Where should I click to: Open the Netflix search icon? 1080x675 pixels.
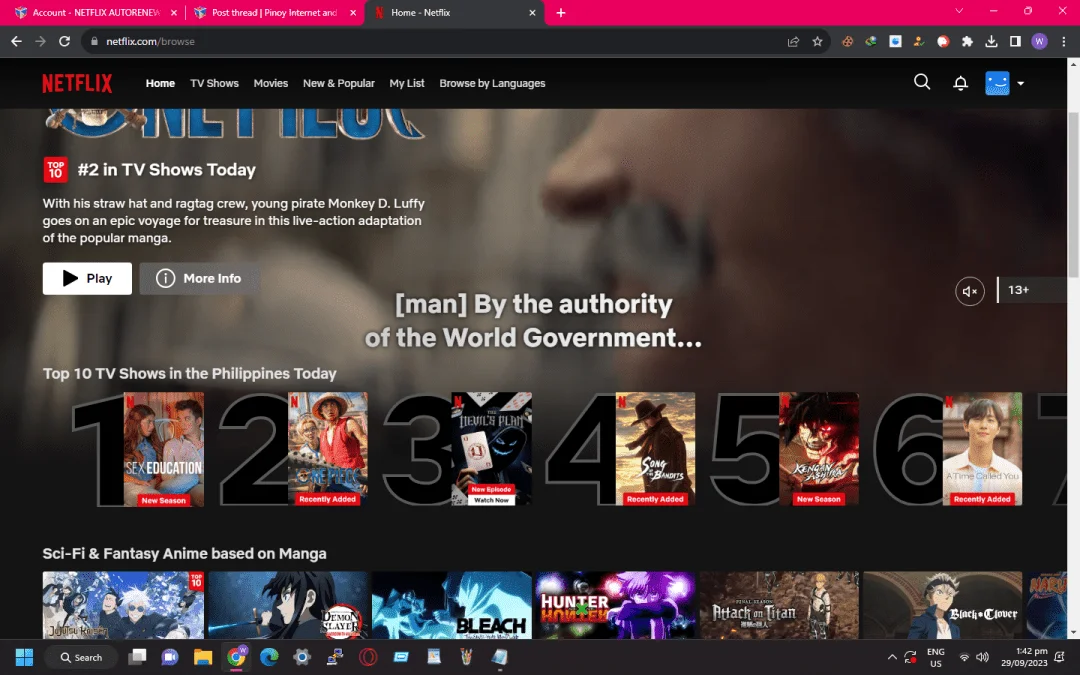pyautogui.click(x=922, y=83)
